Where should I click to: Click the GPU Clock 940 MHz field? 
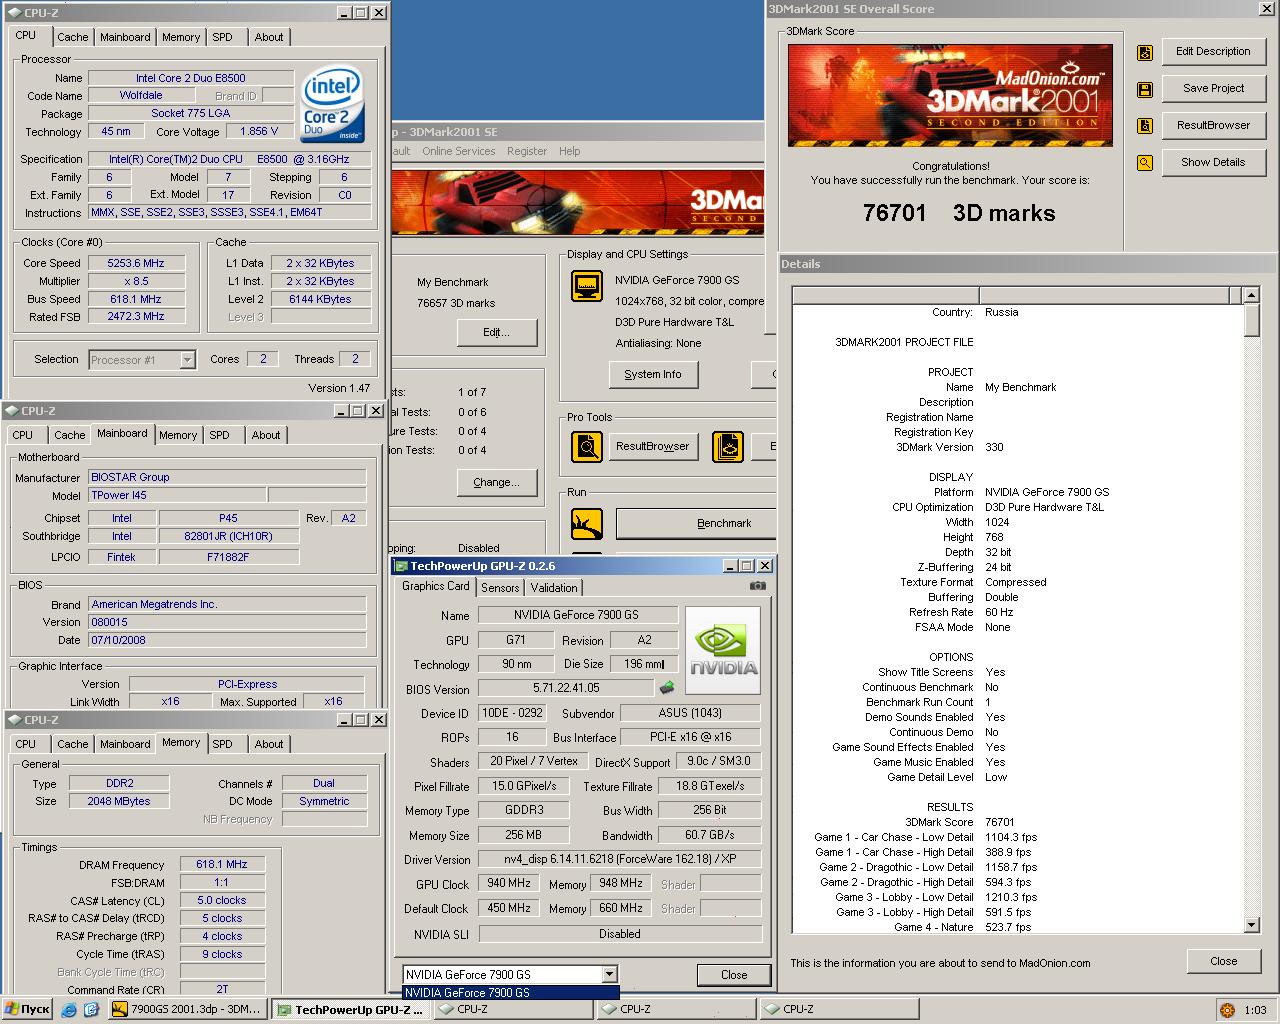[508, 884]
